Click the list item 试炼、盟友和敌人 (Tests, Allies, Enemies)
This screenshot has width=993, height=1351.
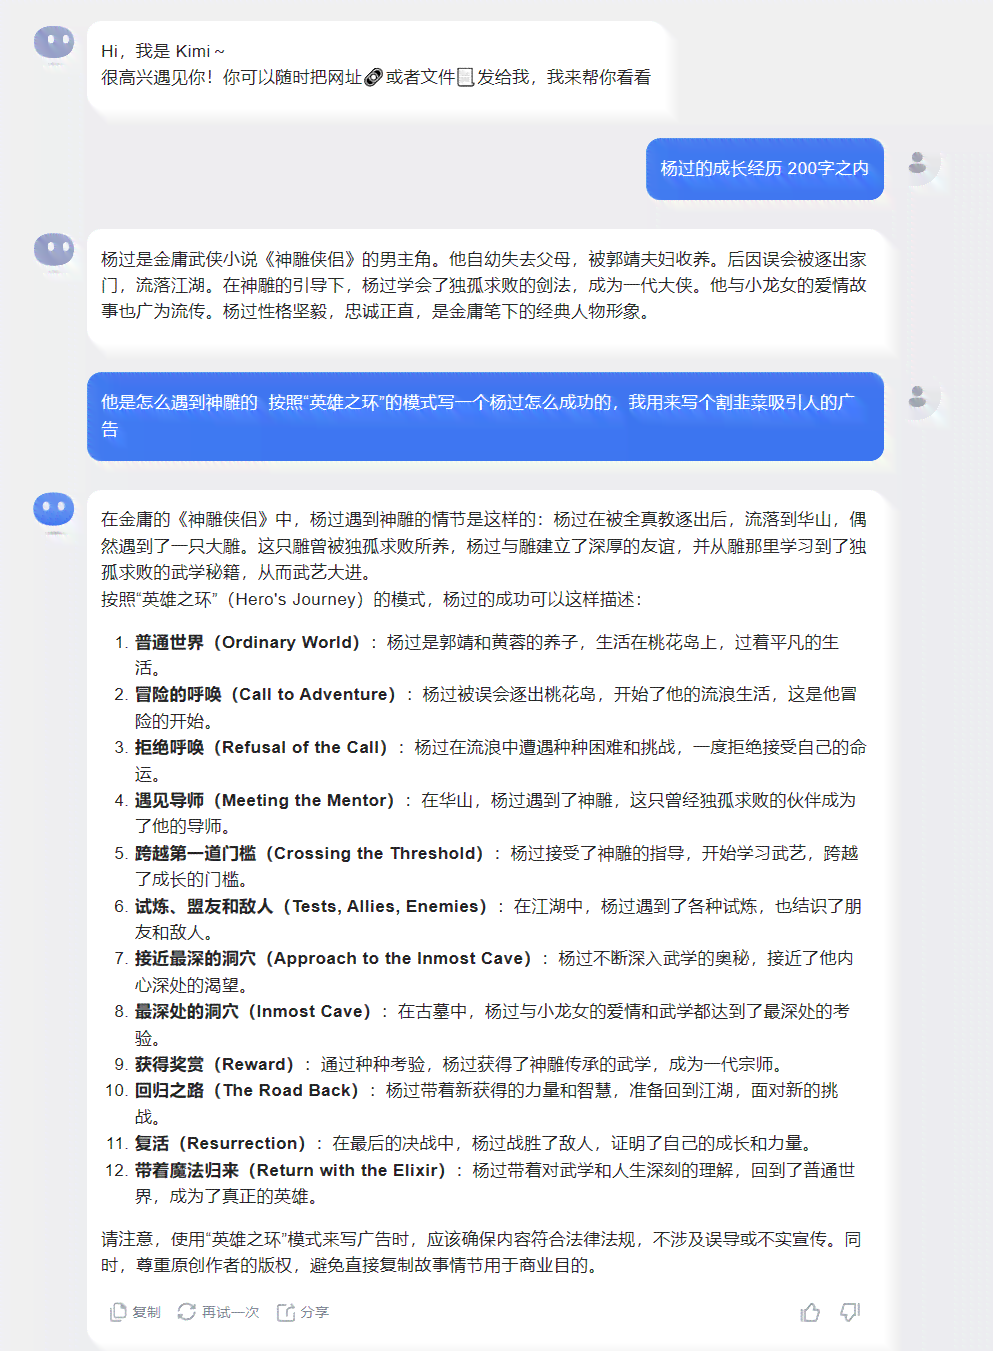click(486, 919)
